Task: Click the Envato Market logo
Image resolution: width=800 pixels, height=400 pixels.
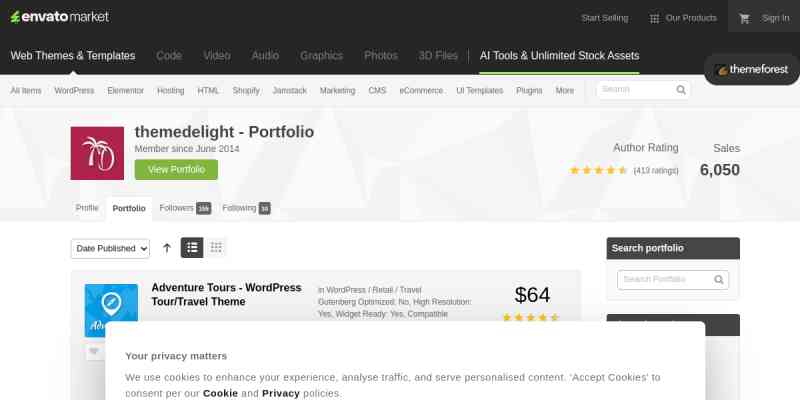Action: tap(60, 17)
